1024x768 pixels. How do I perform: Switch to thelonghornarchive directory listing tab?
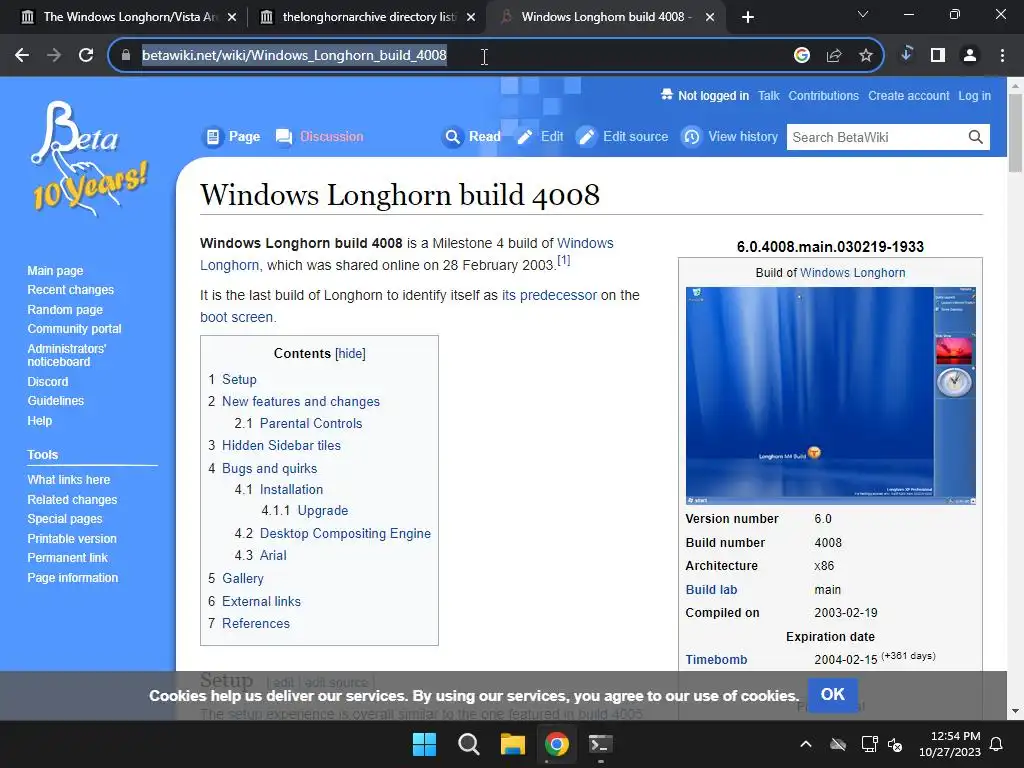[x=368, y=17]
